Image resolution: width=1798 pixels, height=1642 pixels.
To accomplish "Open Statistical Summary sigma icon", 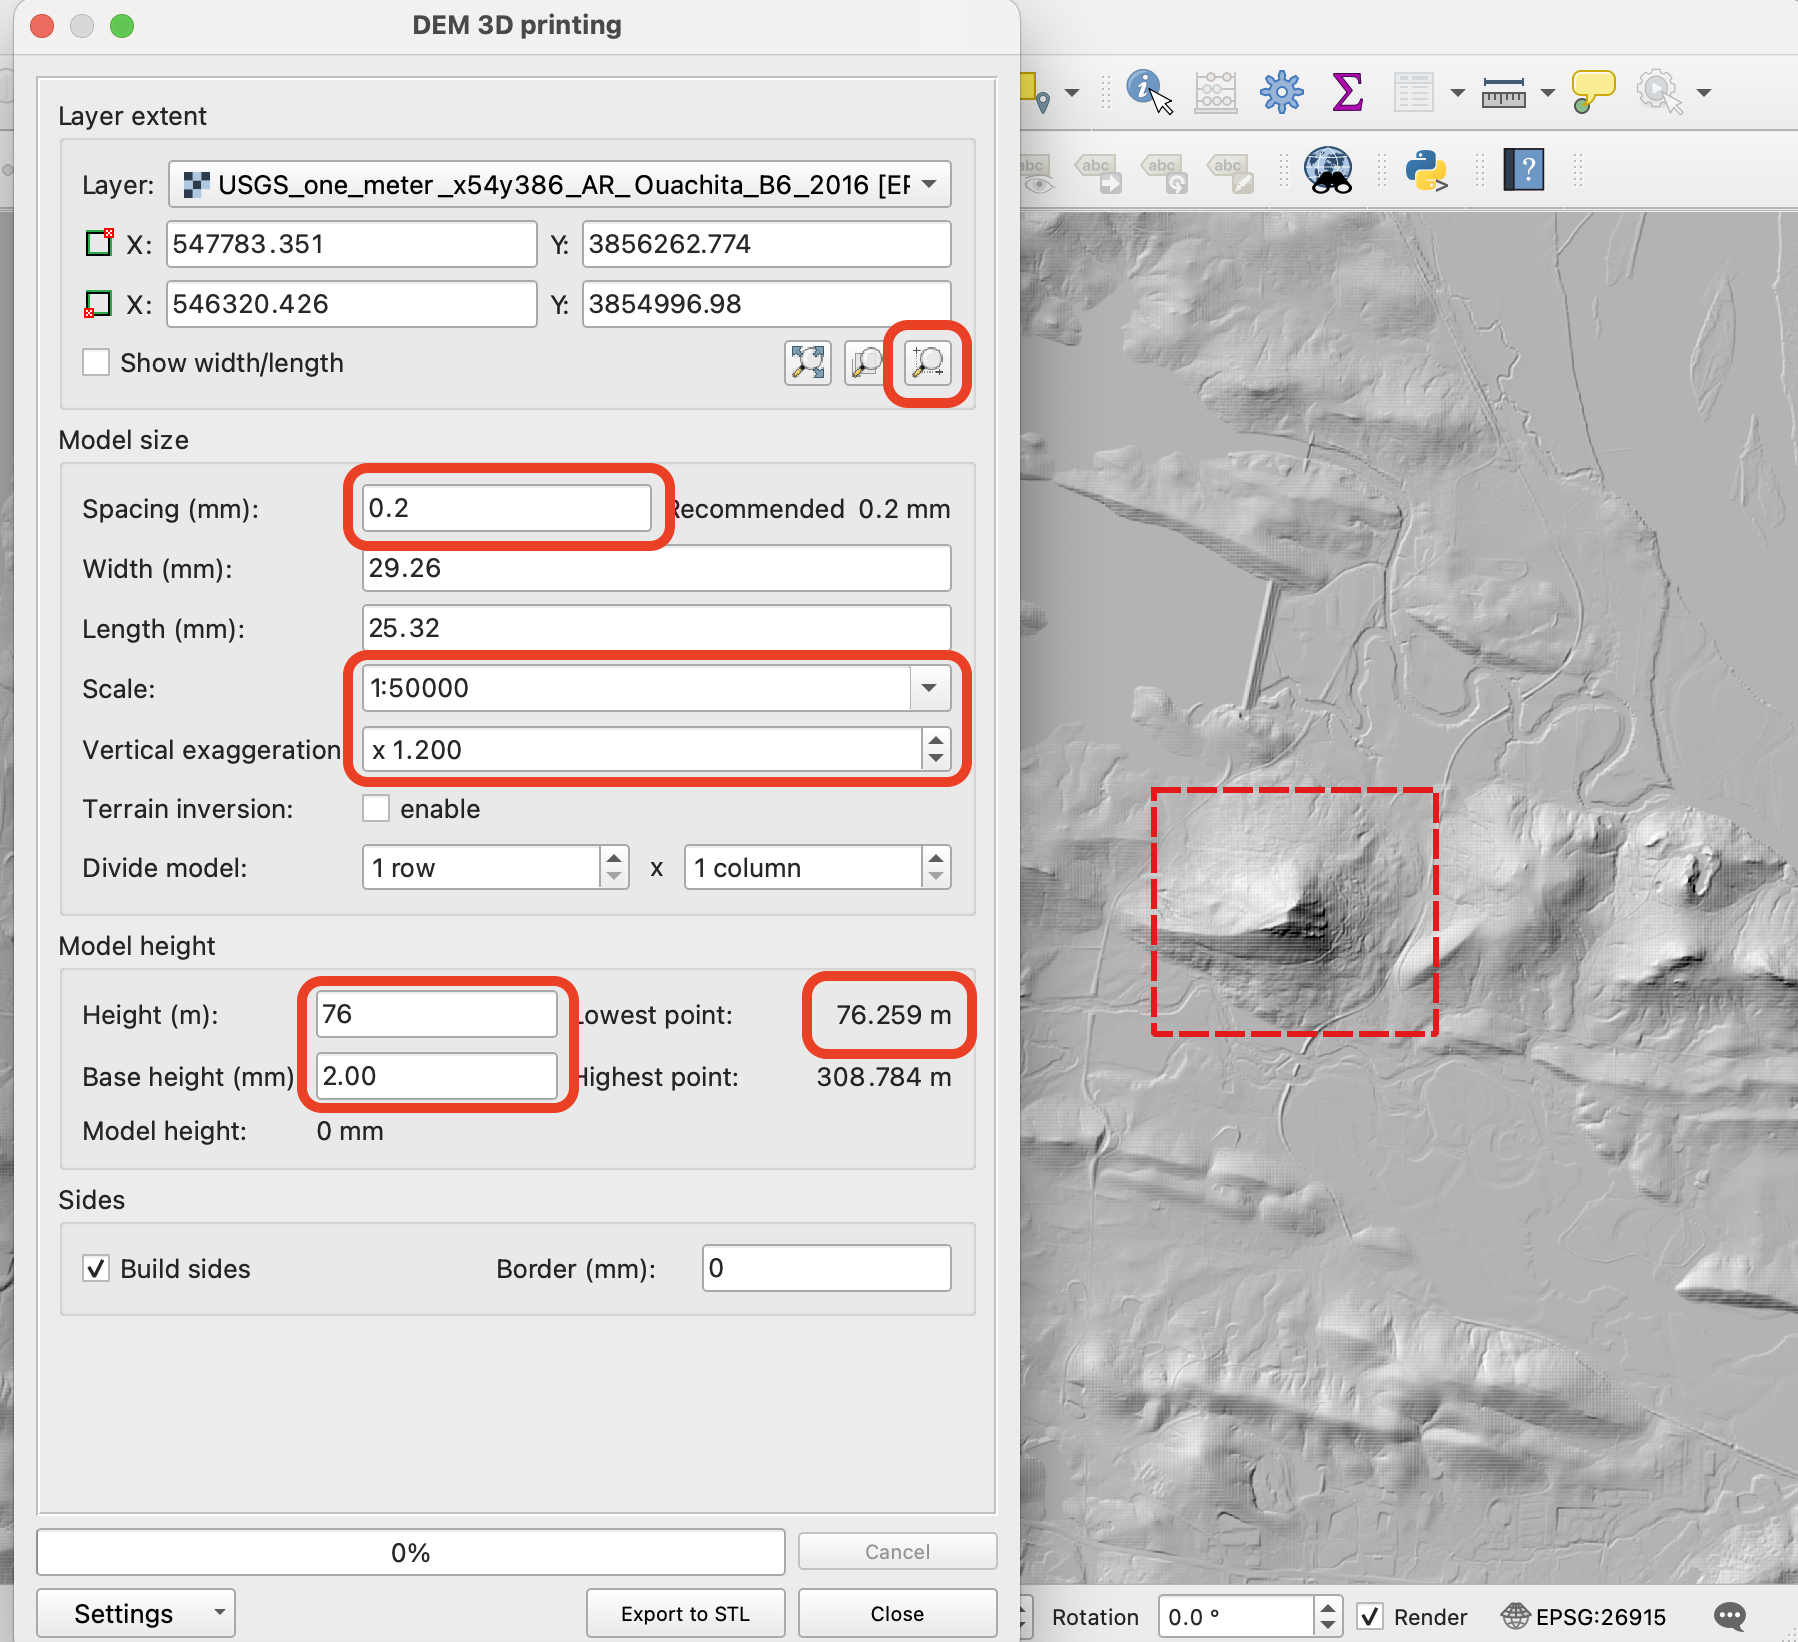I will tap(1347, 92).
